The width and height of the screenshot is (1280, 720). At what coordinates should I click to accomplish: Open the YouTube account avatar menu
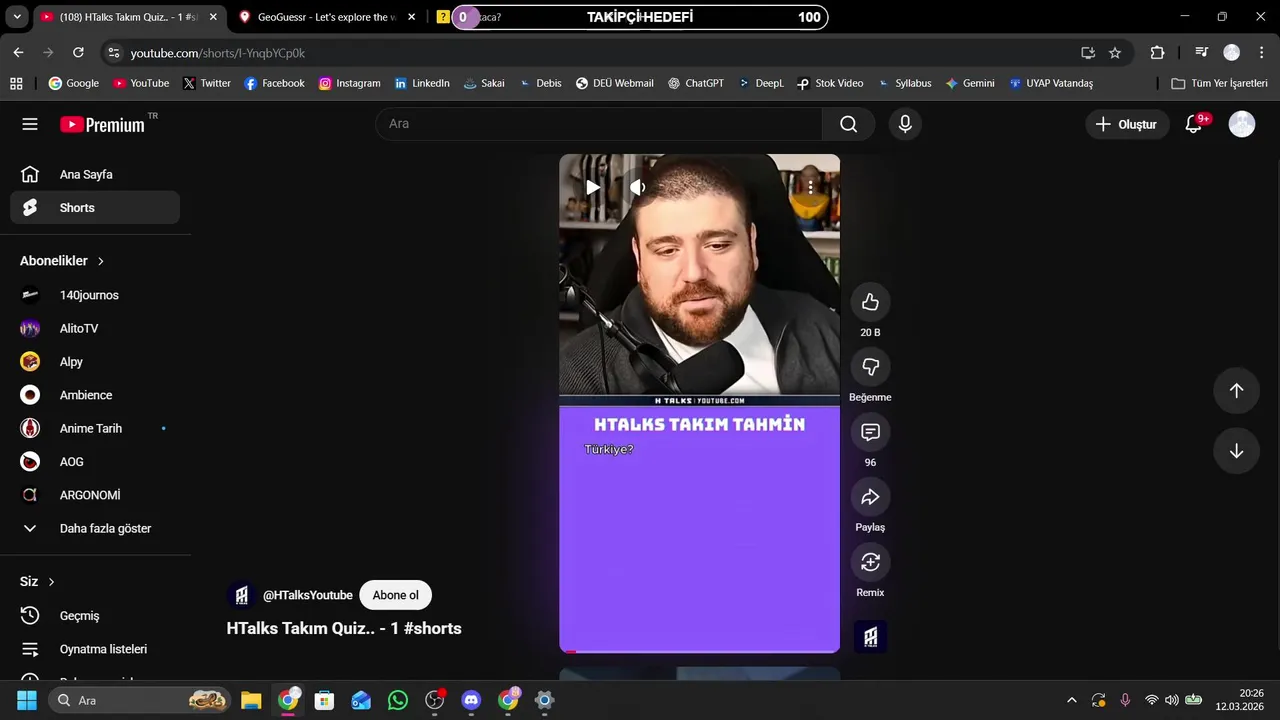[1242, 124]
